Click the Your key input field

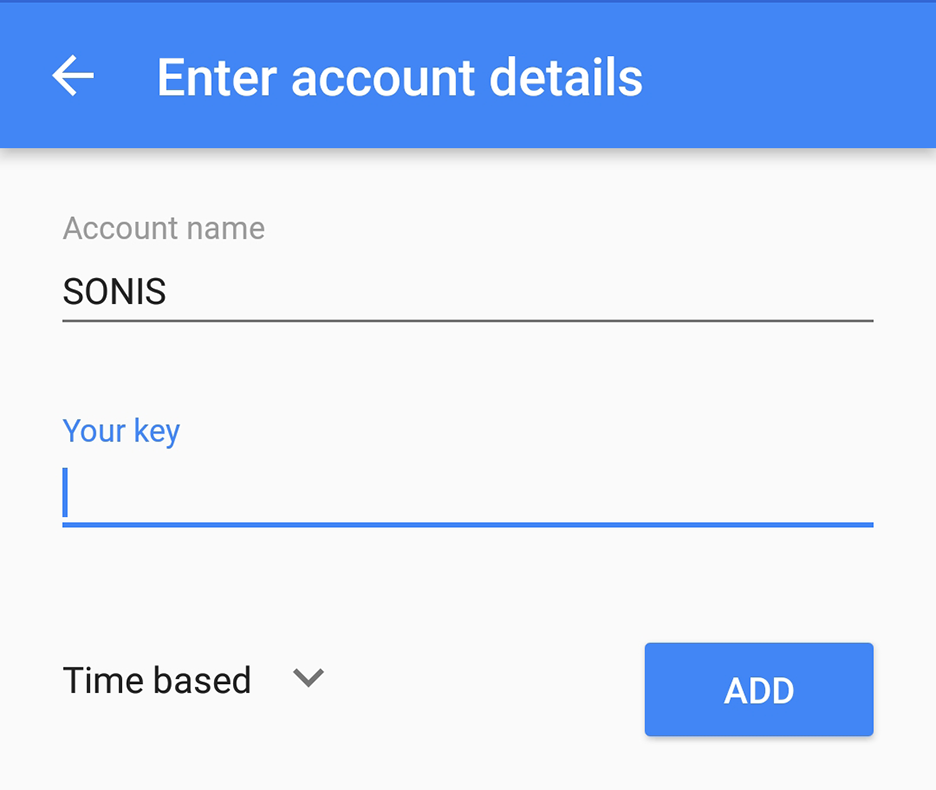click(467, 494)
